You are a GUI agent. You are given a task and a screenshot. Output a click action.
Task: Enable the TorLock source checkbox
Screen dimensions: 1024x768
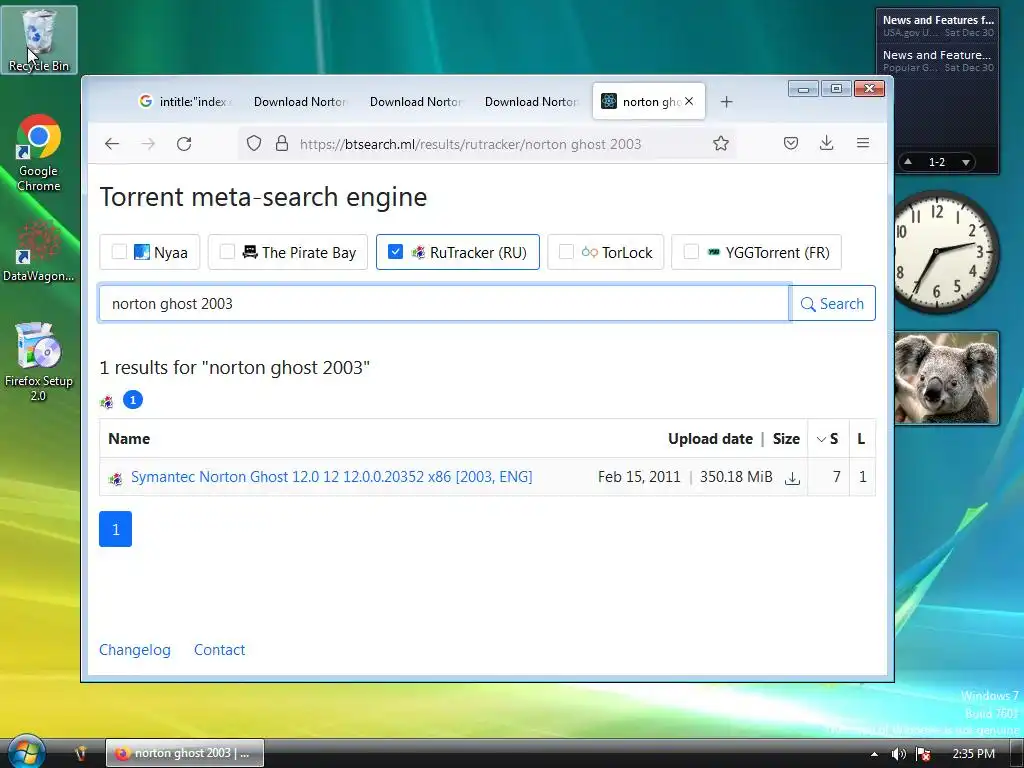point(566,252)
